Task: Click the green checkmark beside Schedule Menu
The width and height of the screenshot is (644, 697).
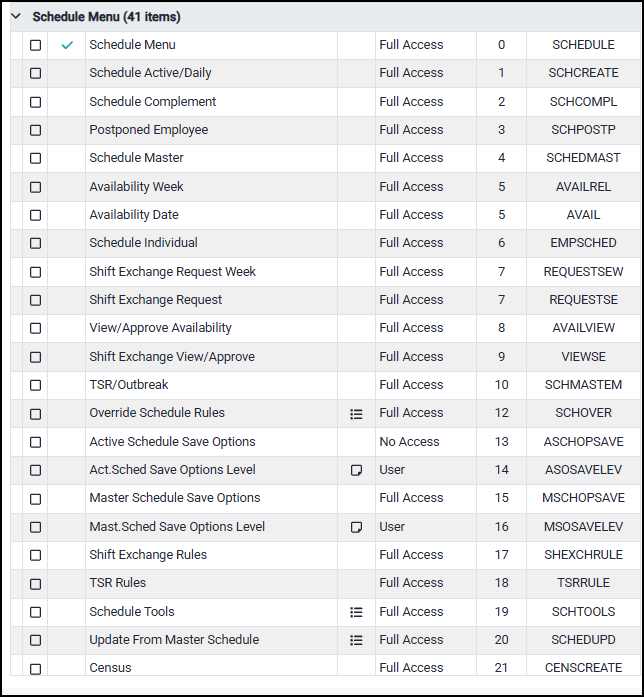Action: point(67,45)
